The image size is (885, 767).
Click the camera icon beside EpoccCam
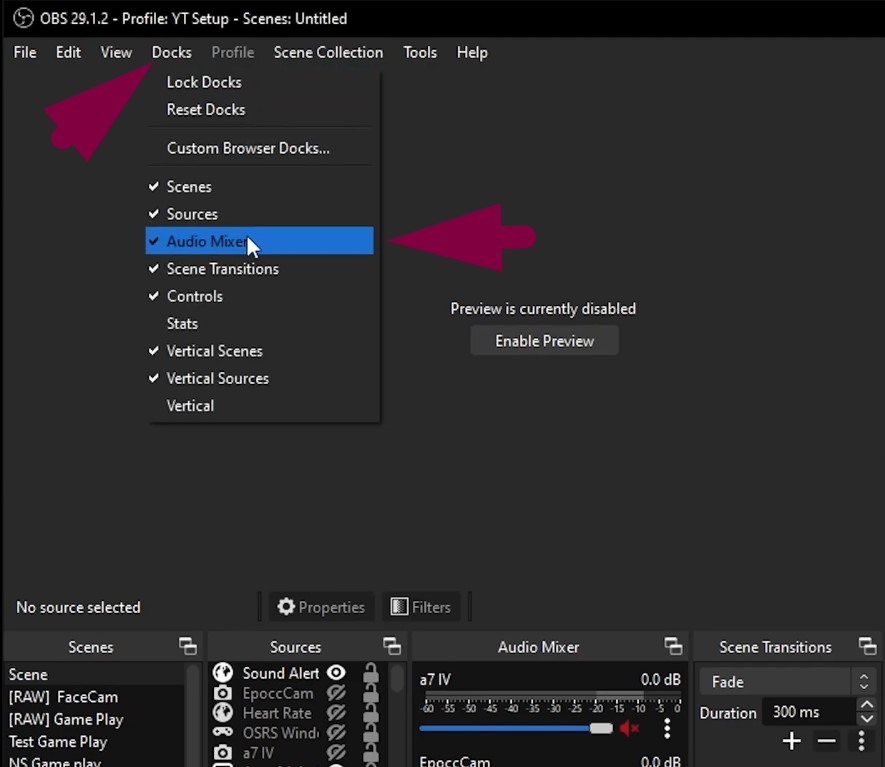click(223, 693)
